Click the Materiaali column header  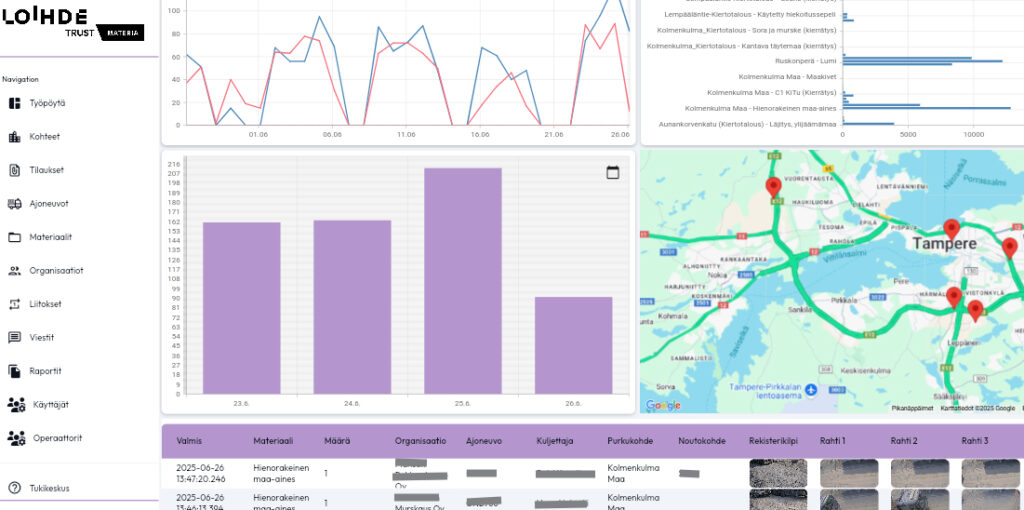click(x=273, y=440)
